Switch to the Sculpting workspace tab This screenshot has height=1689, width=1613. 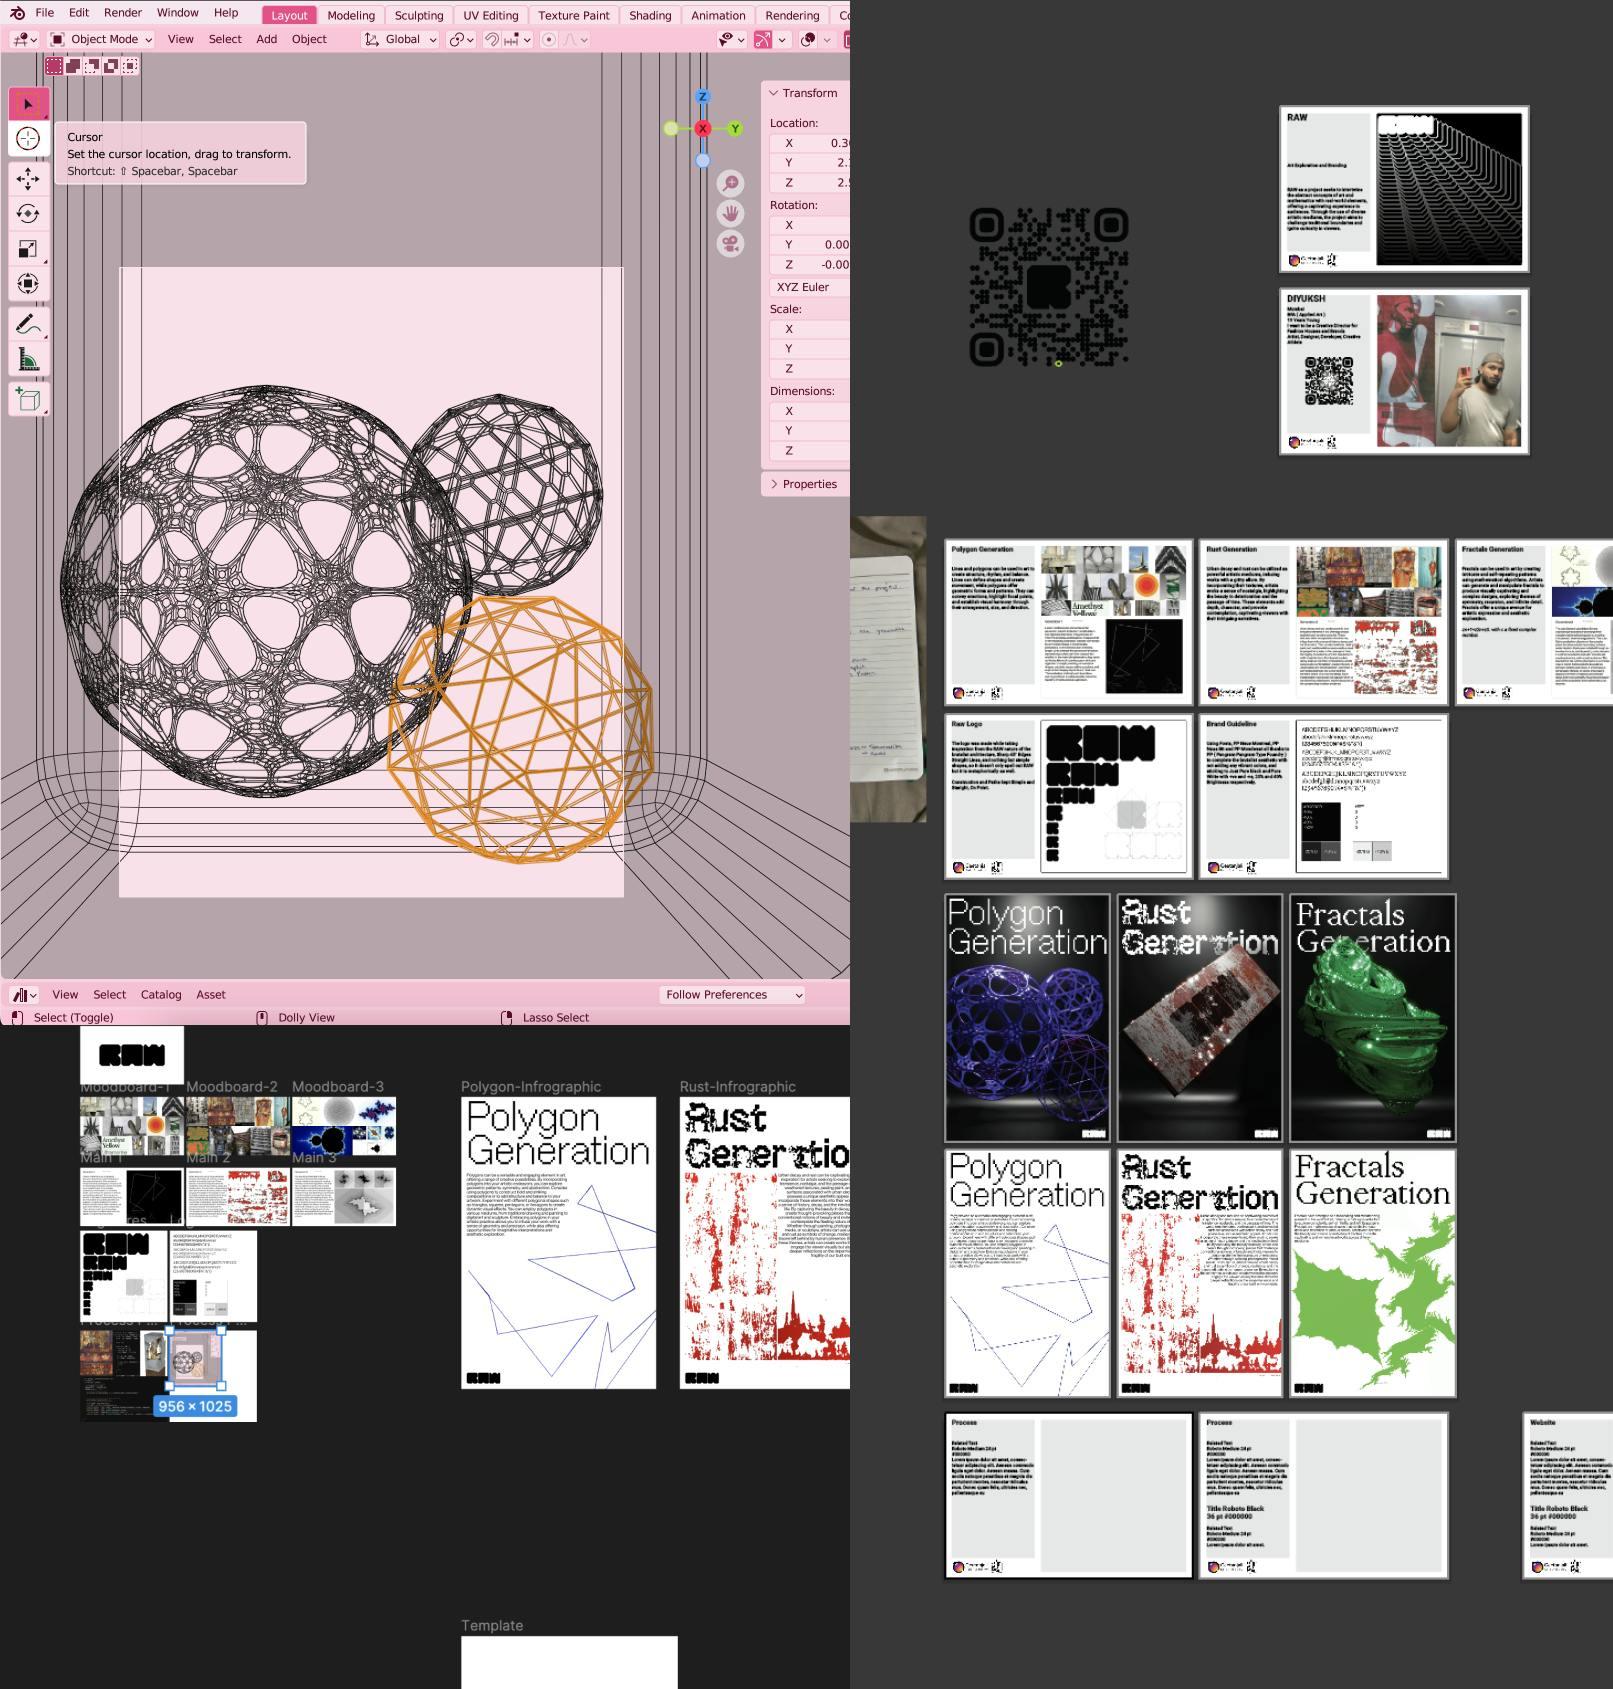419,15
